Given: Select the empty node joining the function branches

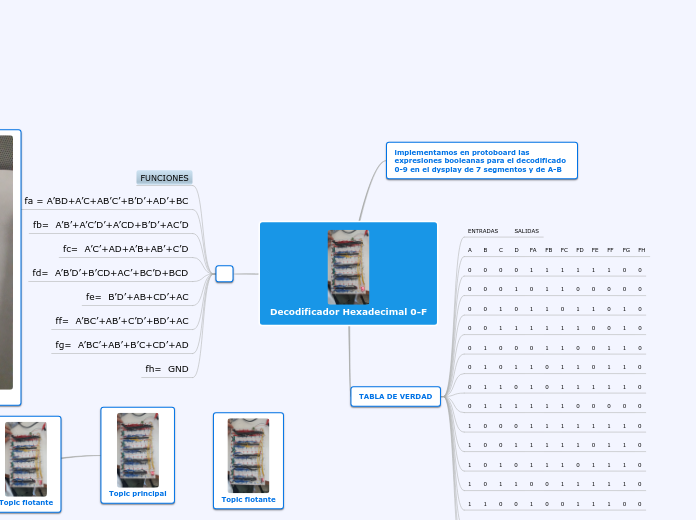Looking at the screenshot, I should click(225, 274).
